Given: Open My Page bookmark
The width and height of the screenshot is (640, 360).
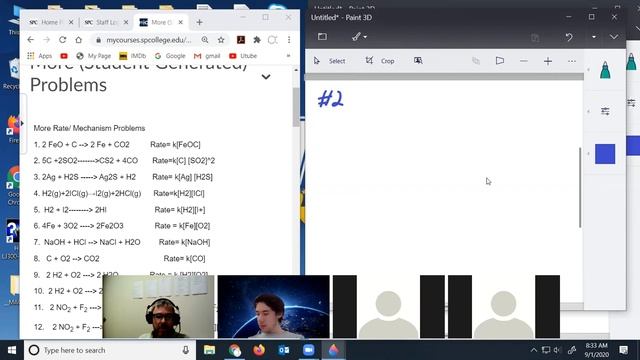Looking at the screenshot, I should tap(93, 56).
